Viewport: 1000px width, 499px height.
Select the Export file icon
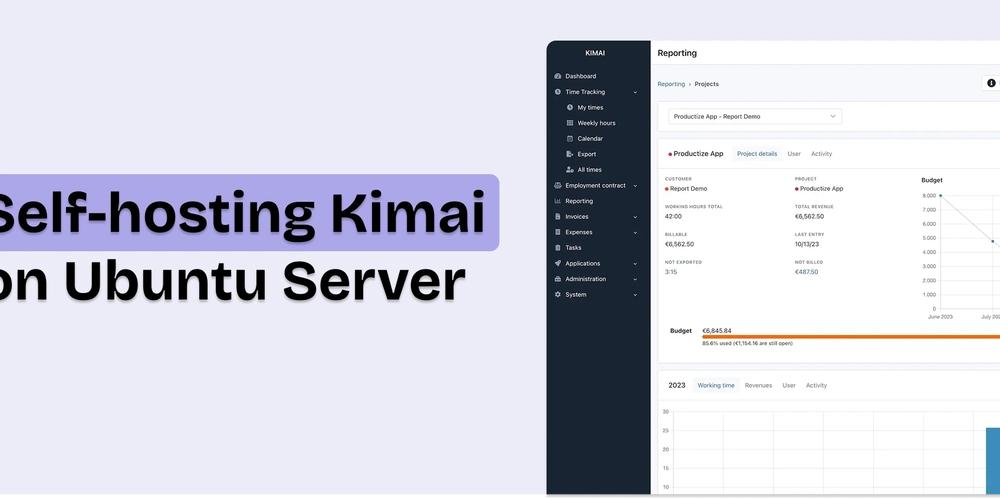pyautogui.click(x=570, y=154)
